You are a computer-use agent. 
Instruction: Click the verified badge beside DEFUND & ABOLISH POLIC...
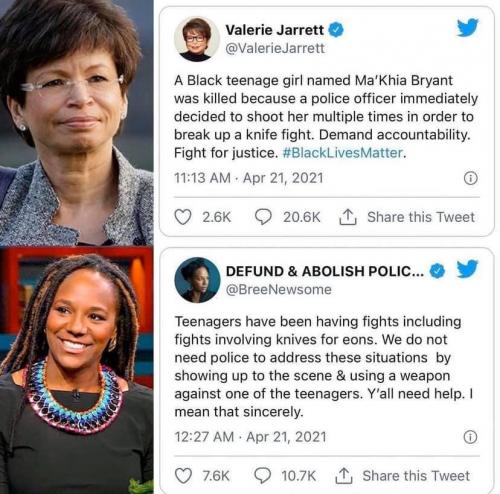click(x=437, y=271)
